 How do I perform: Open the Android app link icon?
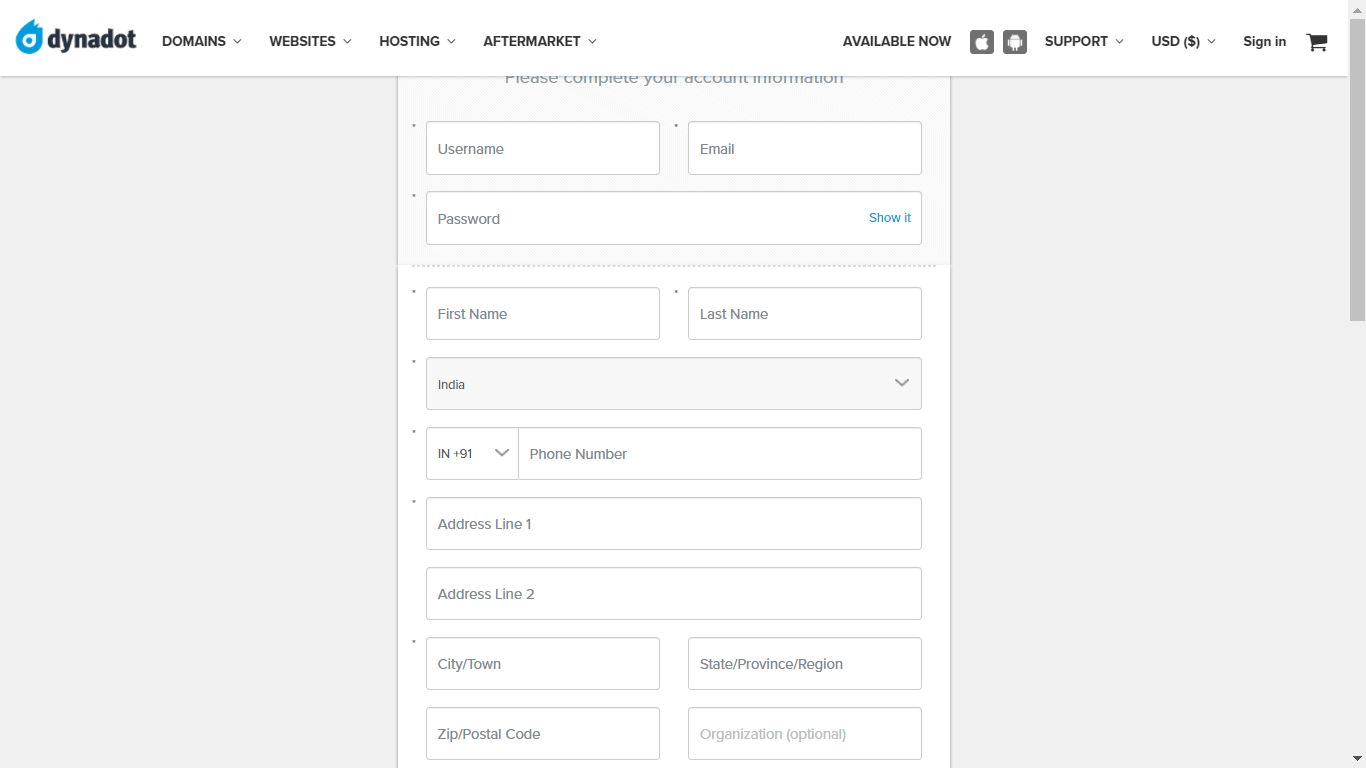1015,42
